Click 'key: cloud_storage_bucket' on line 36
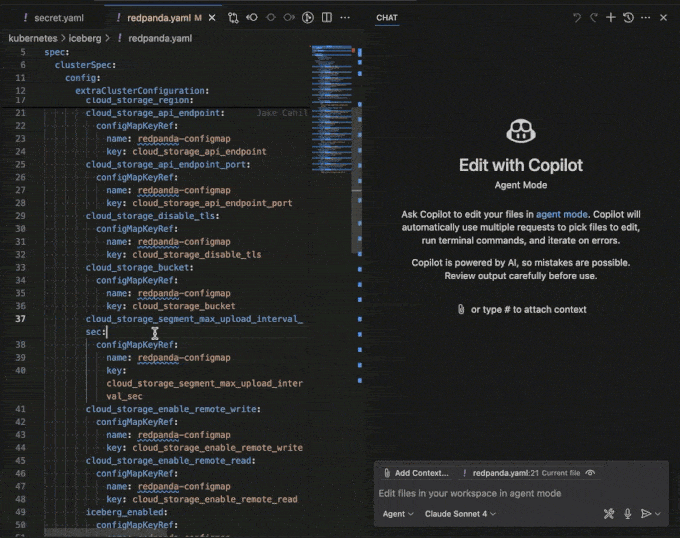Screen dimensions: 680x538 pos(171,306)
